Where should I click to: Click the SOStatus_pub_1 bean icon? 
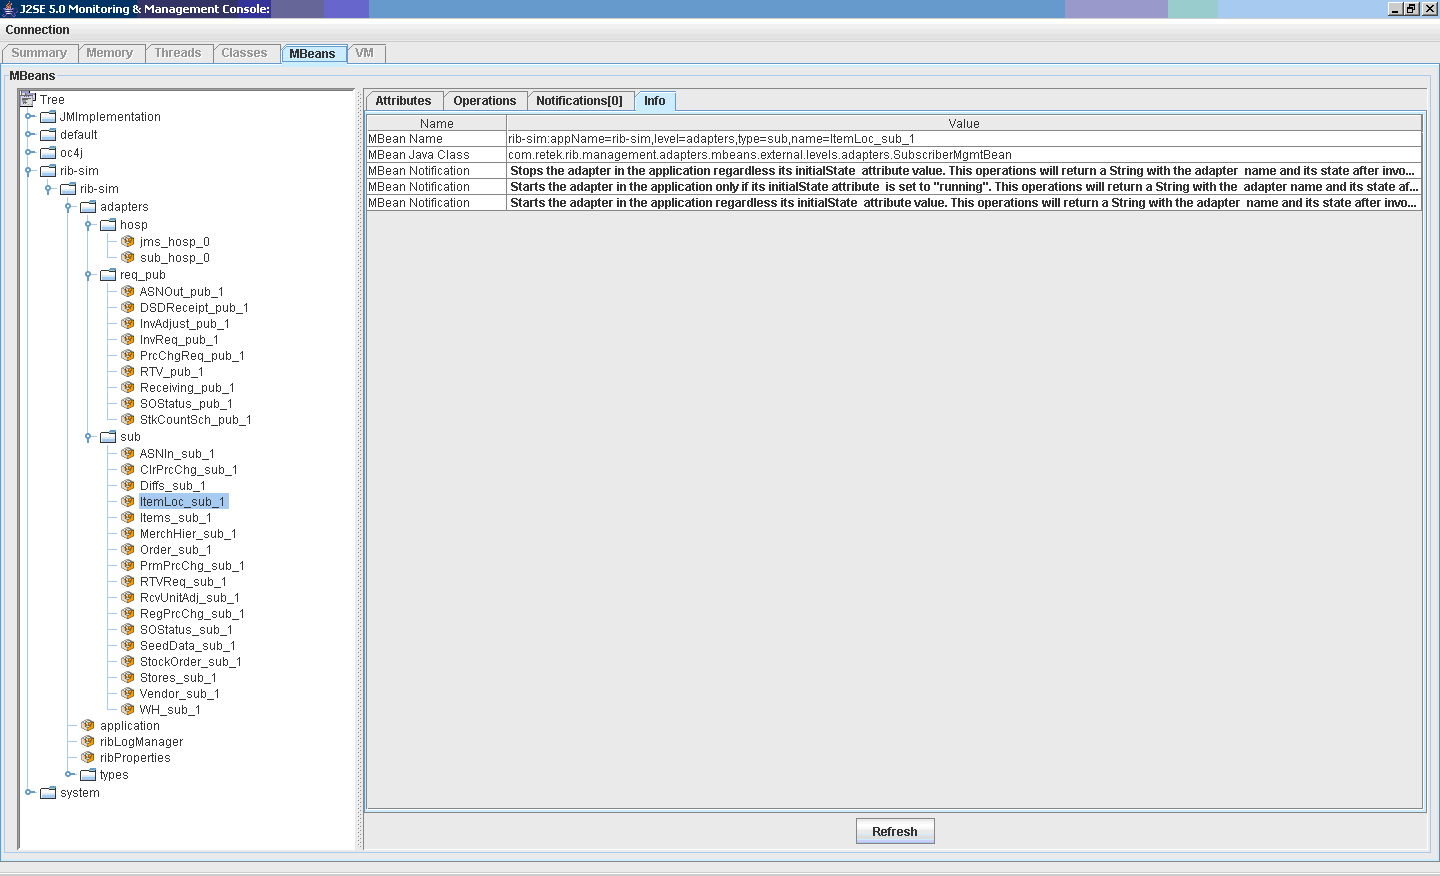[128, 403]
